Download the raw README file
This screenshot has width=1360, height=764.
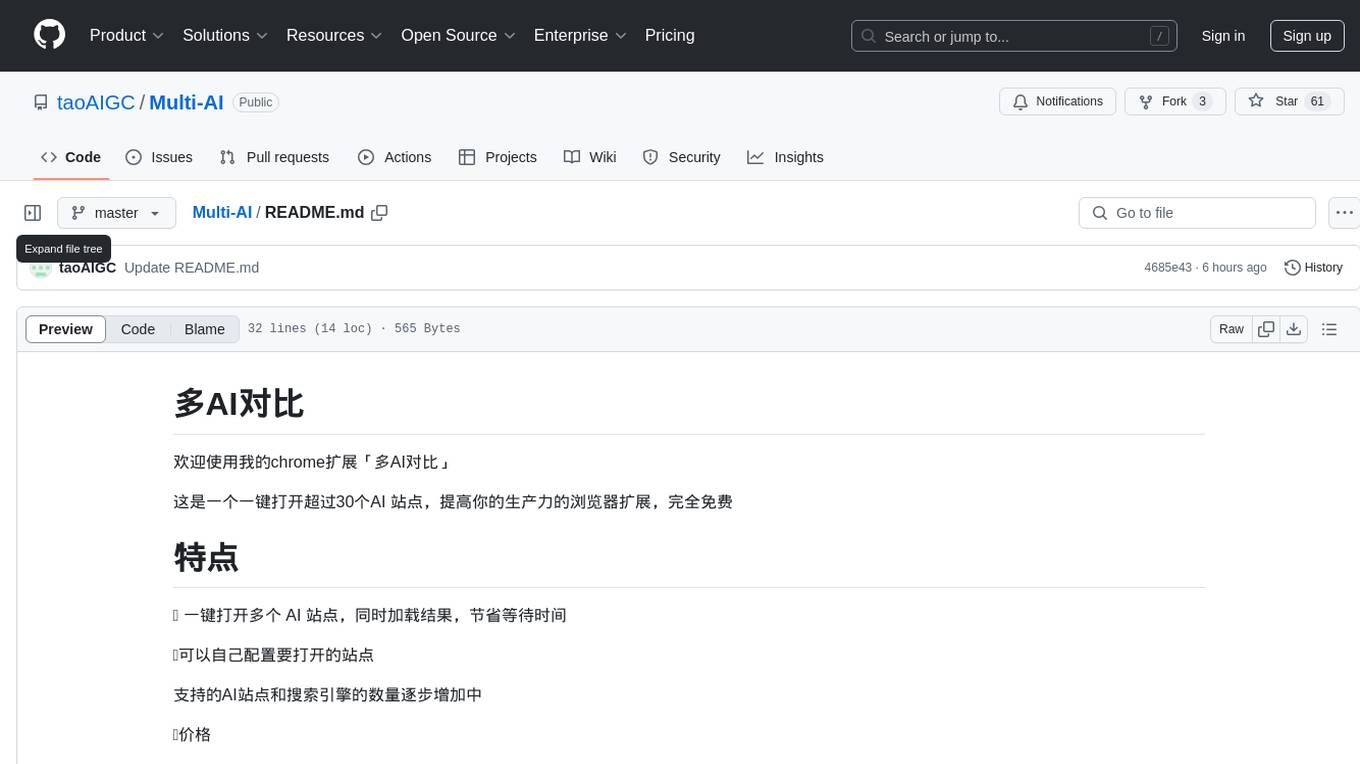[1293, 329]
